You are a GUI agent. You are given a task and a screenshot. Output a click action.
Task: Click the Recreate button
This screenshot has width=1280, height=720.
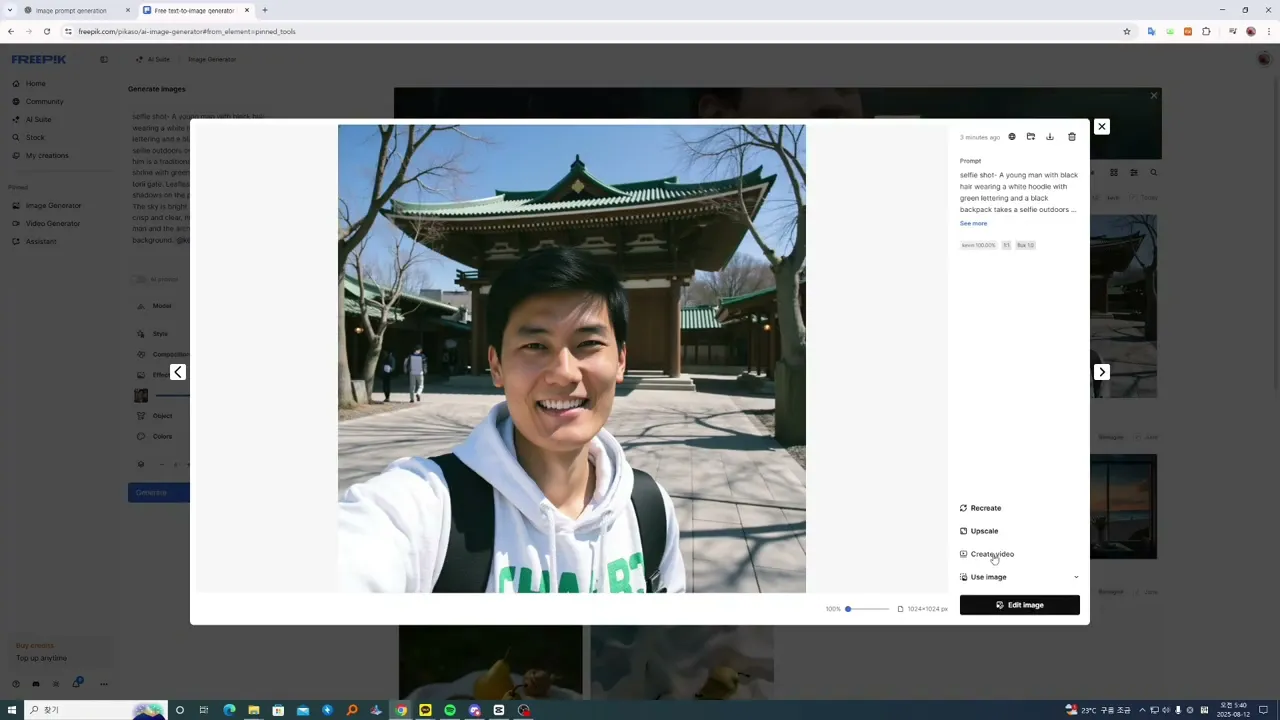coord(980,508)
